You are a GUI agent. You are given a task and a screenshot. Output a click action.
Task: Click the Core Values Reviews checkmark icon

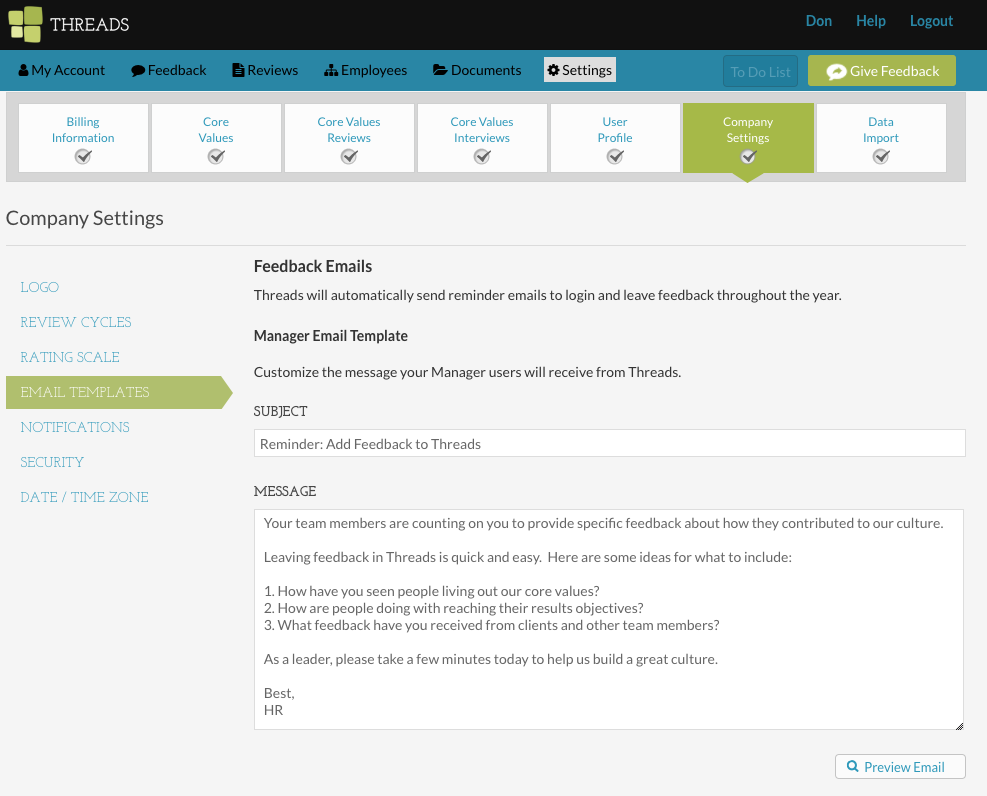coord(349,157)
